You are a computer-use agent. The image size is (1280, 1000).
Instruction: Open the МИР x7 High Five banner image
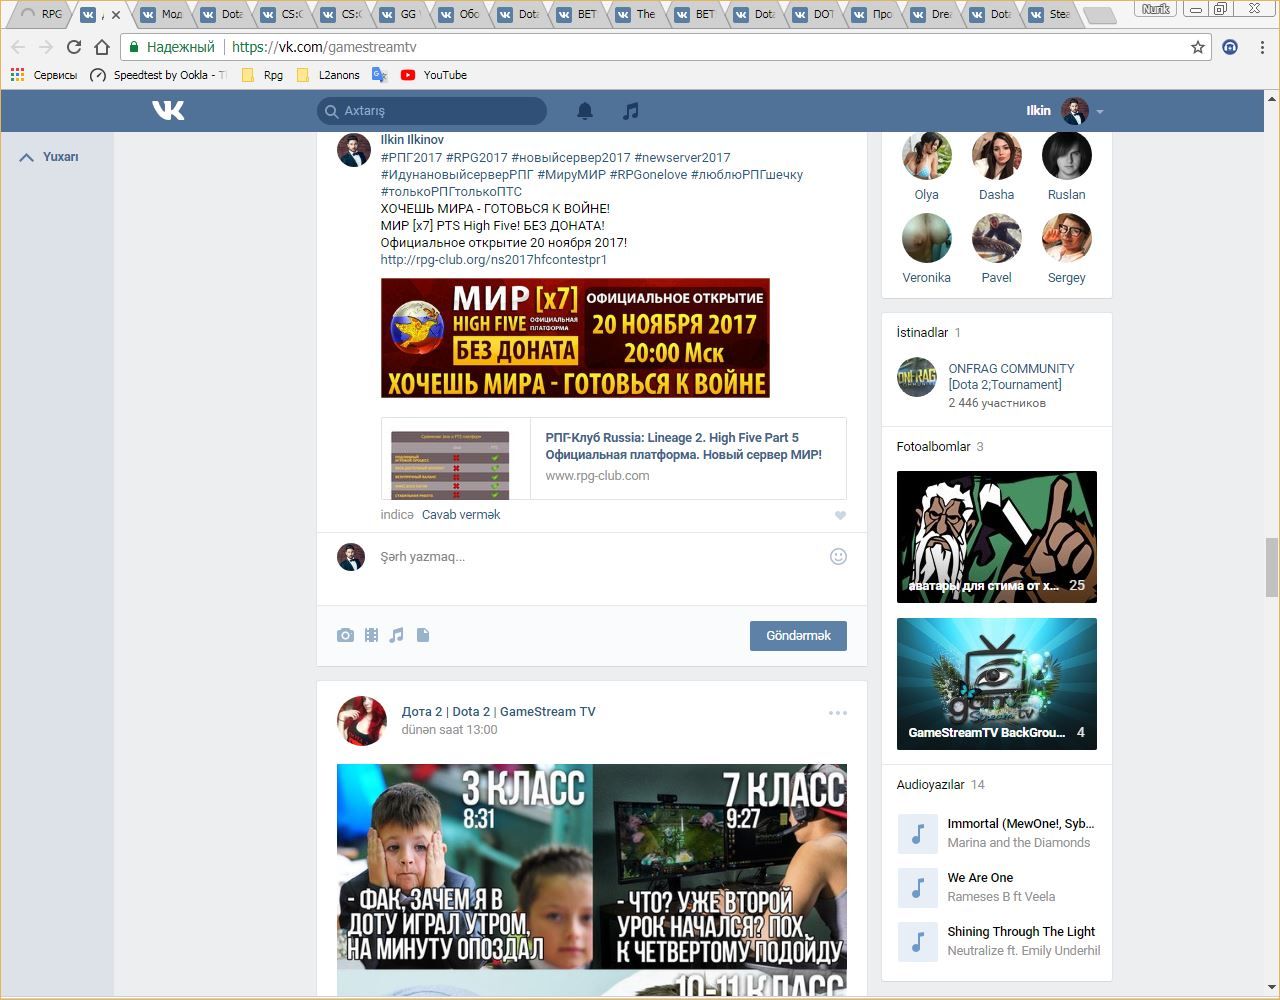575,338
